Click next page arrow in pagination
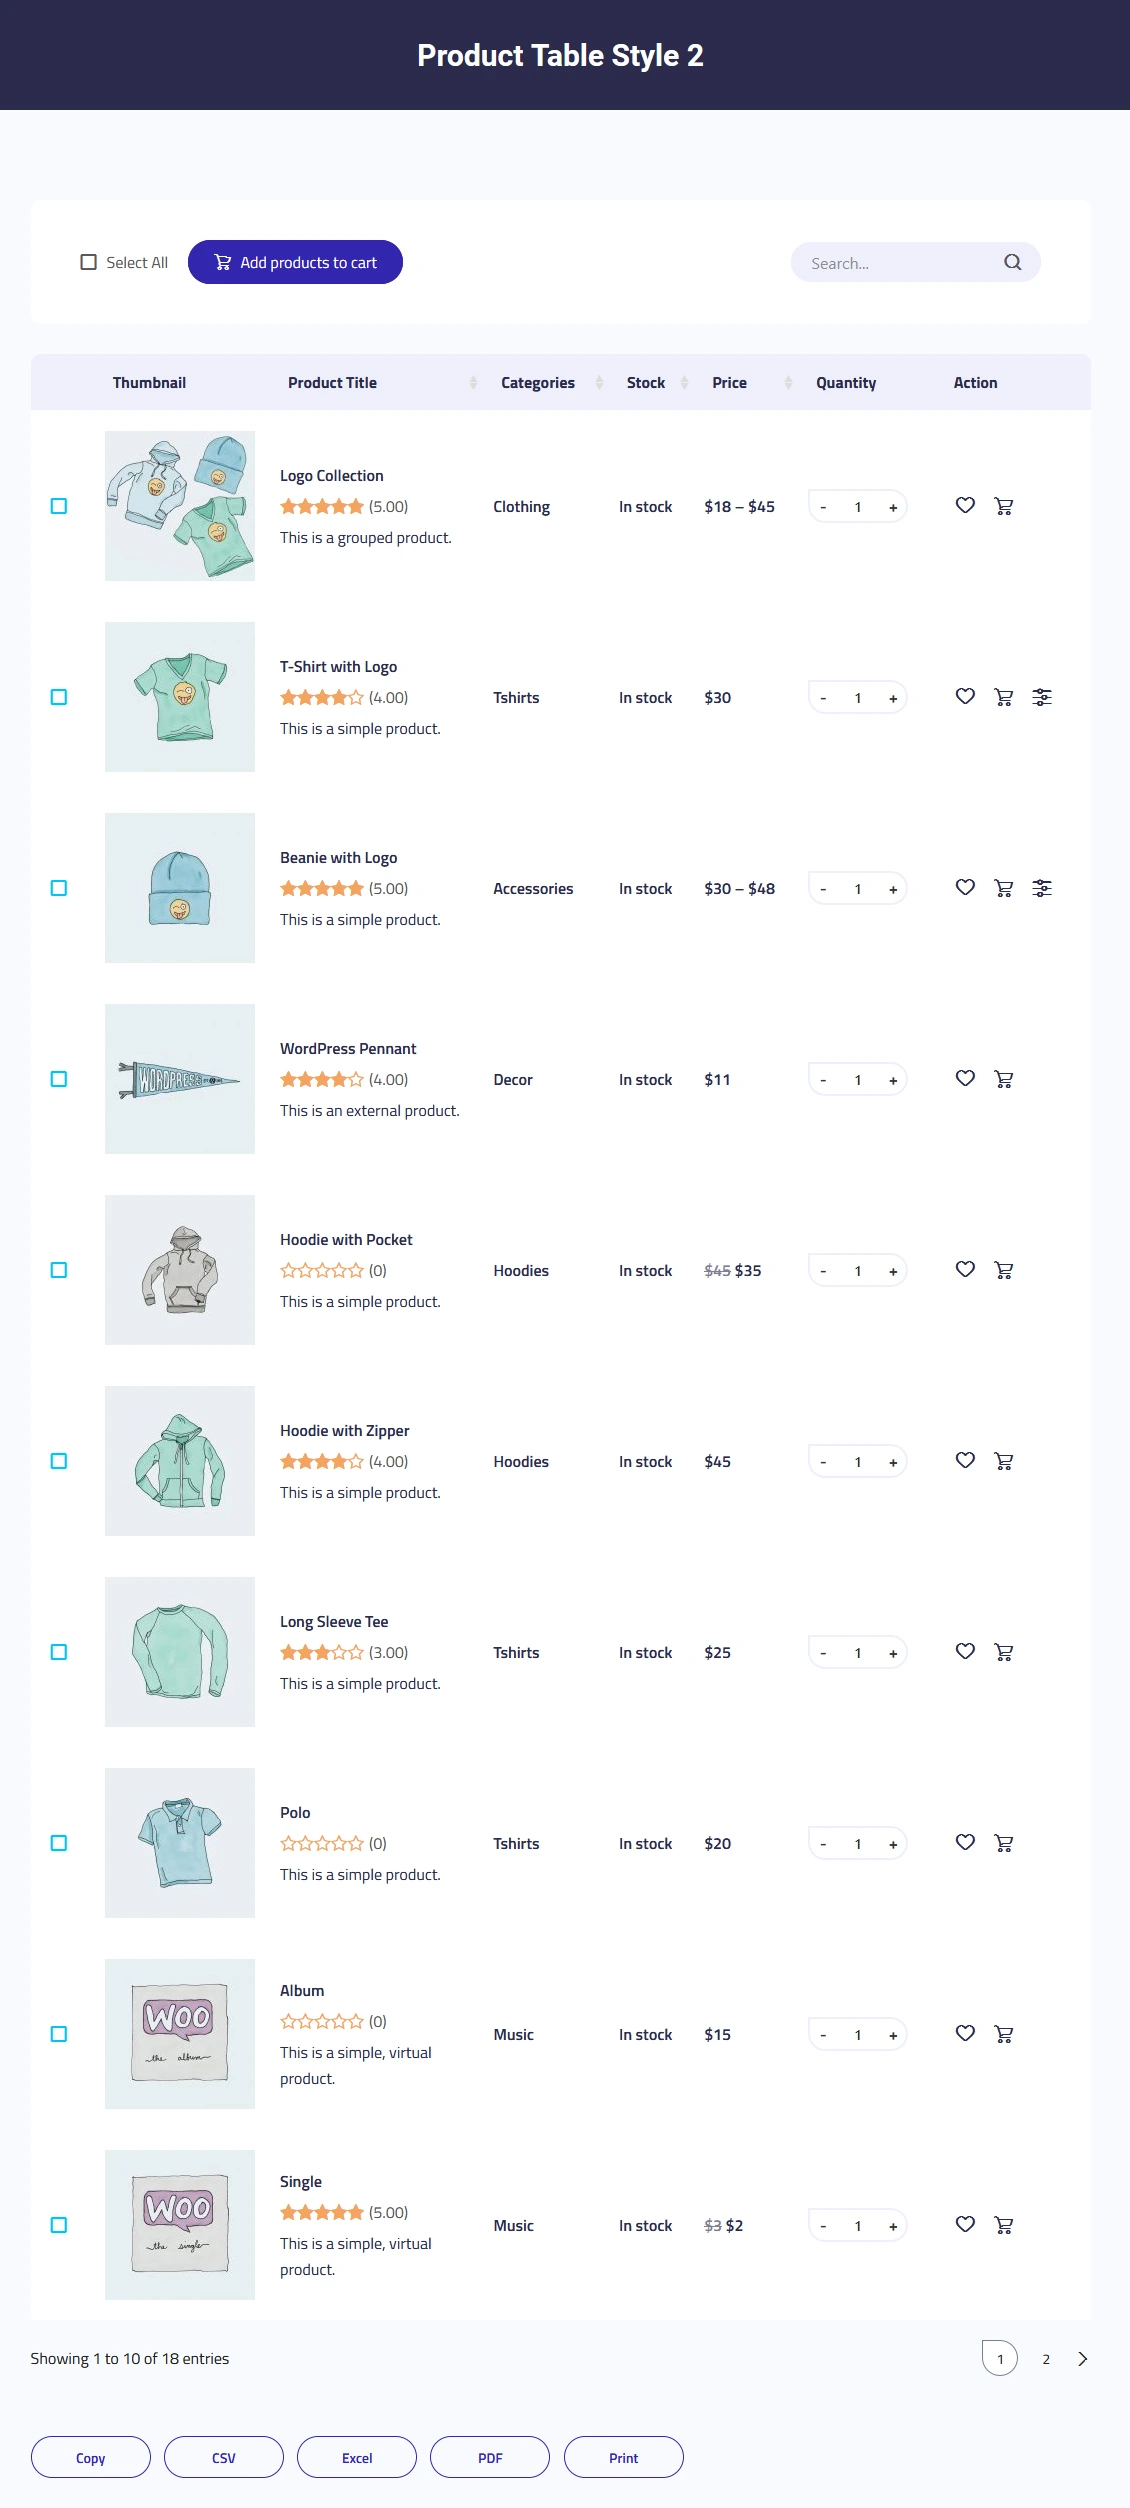 tap(1082, 2359)
